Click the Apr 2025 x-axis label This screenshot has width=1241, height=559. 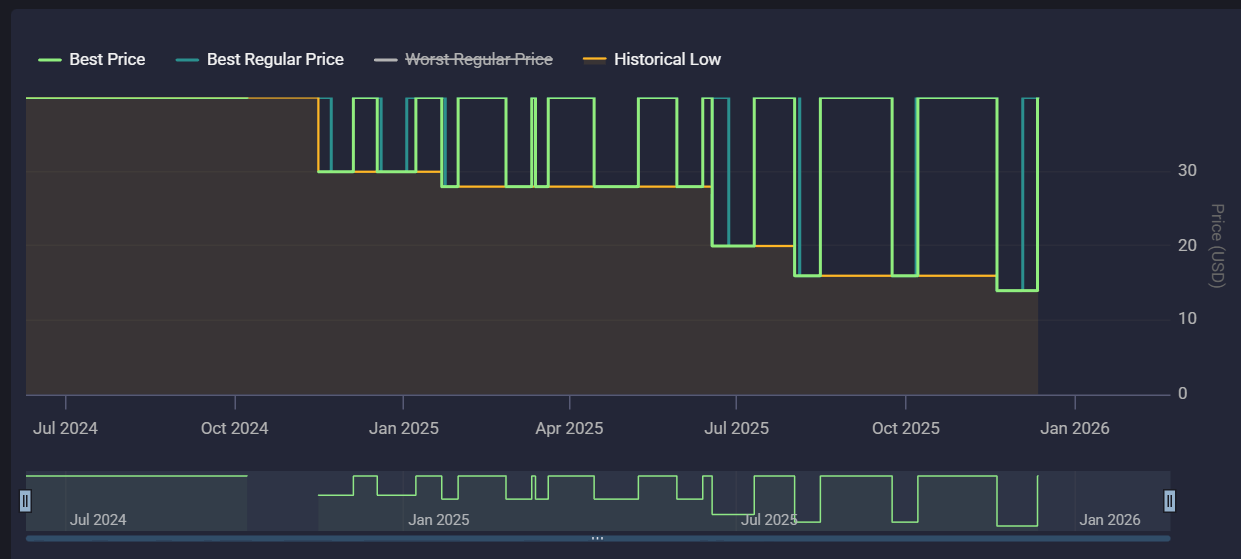click(570, 428)
